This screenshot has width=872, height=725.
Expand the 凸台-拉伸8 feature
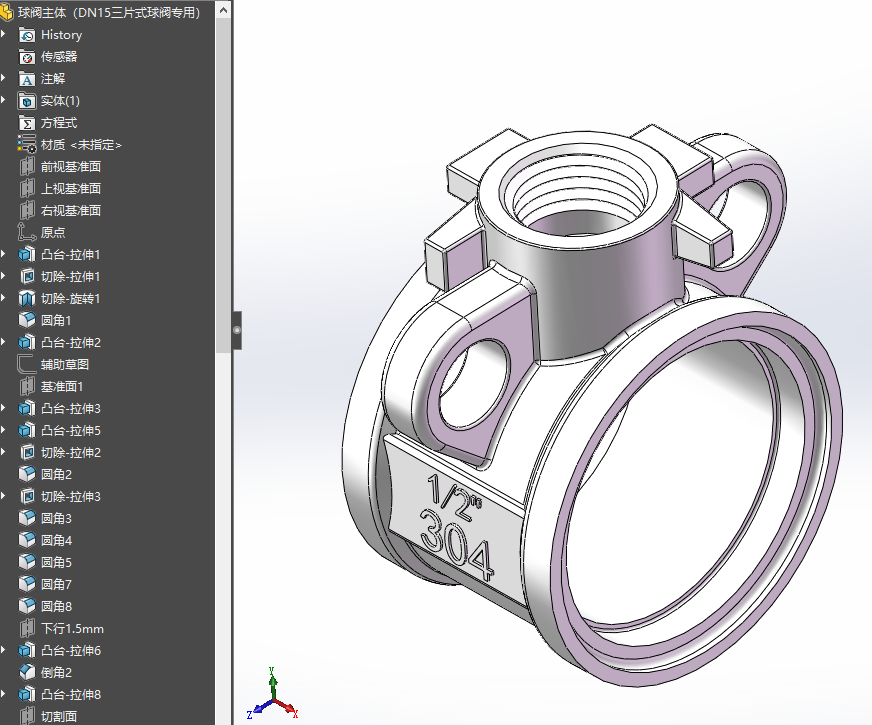point(4,694)
